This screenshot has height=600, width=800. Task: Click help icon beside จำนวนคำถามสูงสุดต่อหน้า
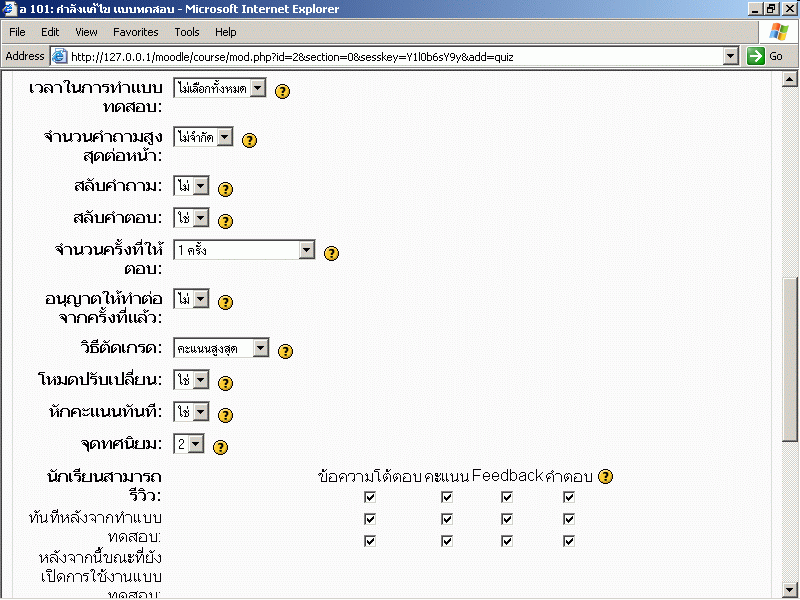click(250, 140)
